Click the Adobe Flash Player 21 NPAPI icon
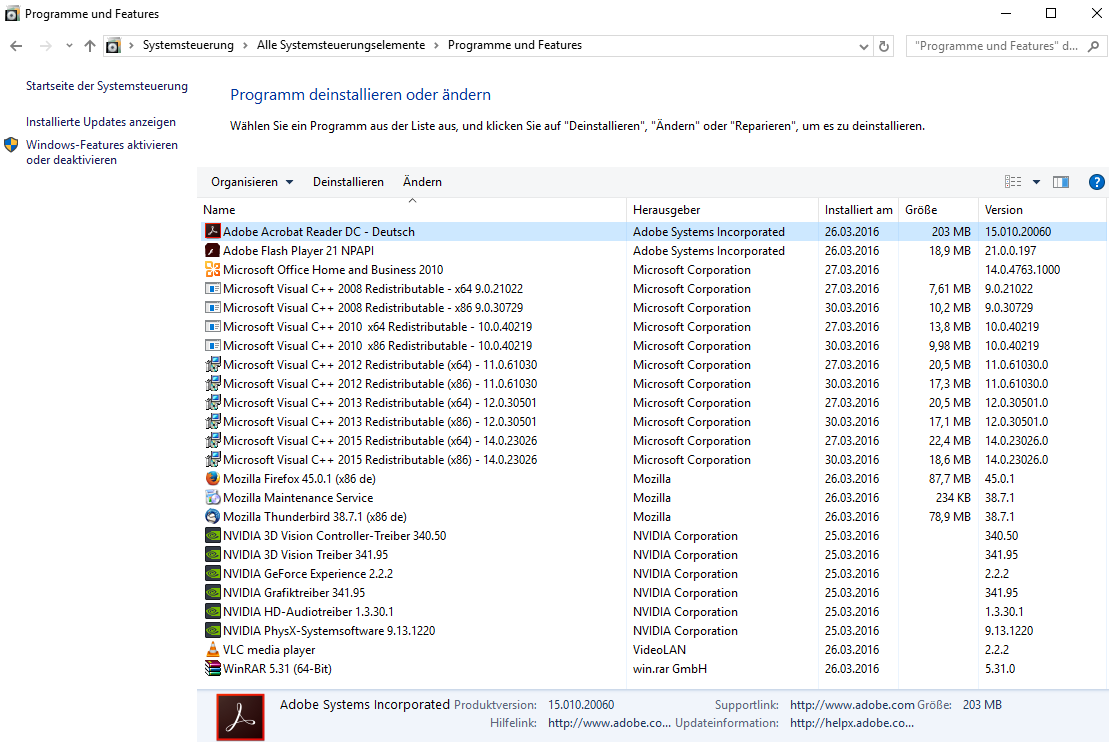The width and height of the screenshot is (1109, 742). click(x=212, y=250)
